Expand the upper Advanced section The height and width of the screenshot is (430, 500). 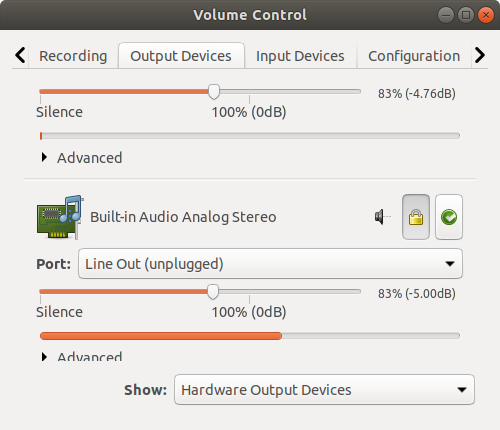(82, 158)
